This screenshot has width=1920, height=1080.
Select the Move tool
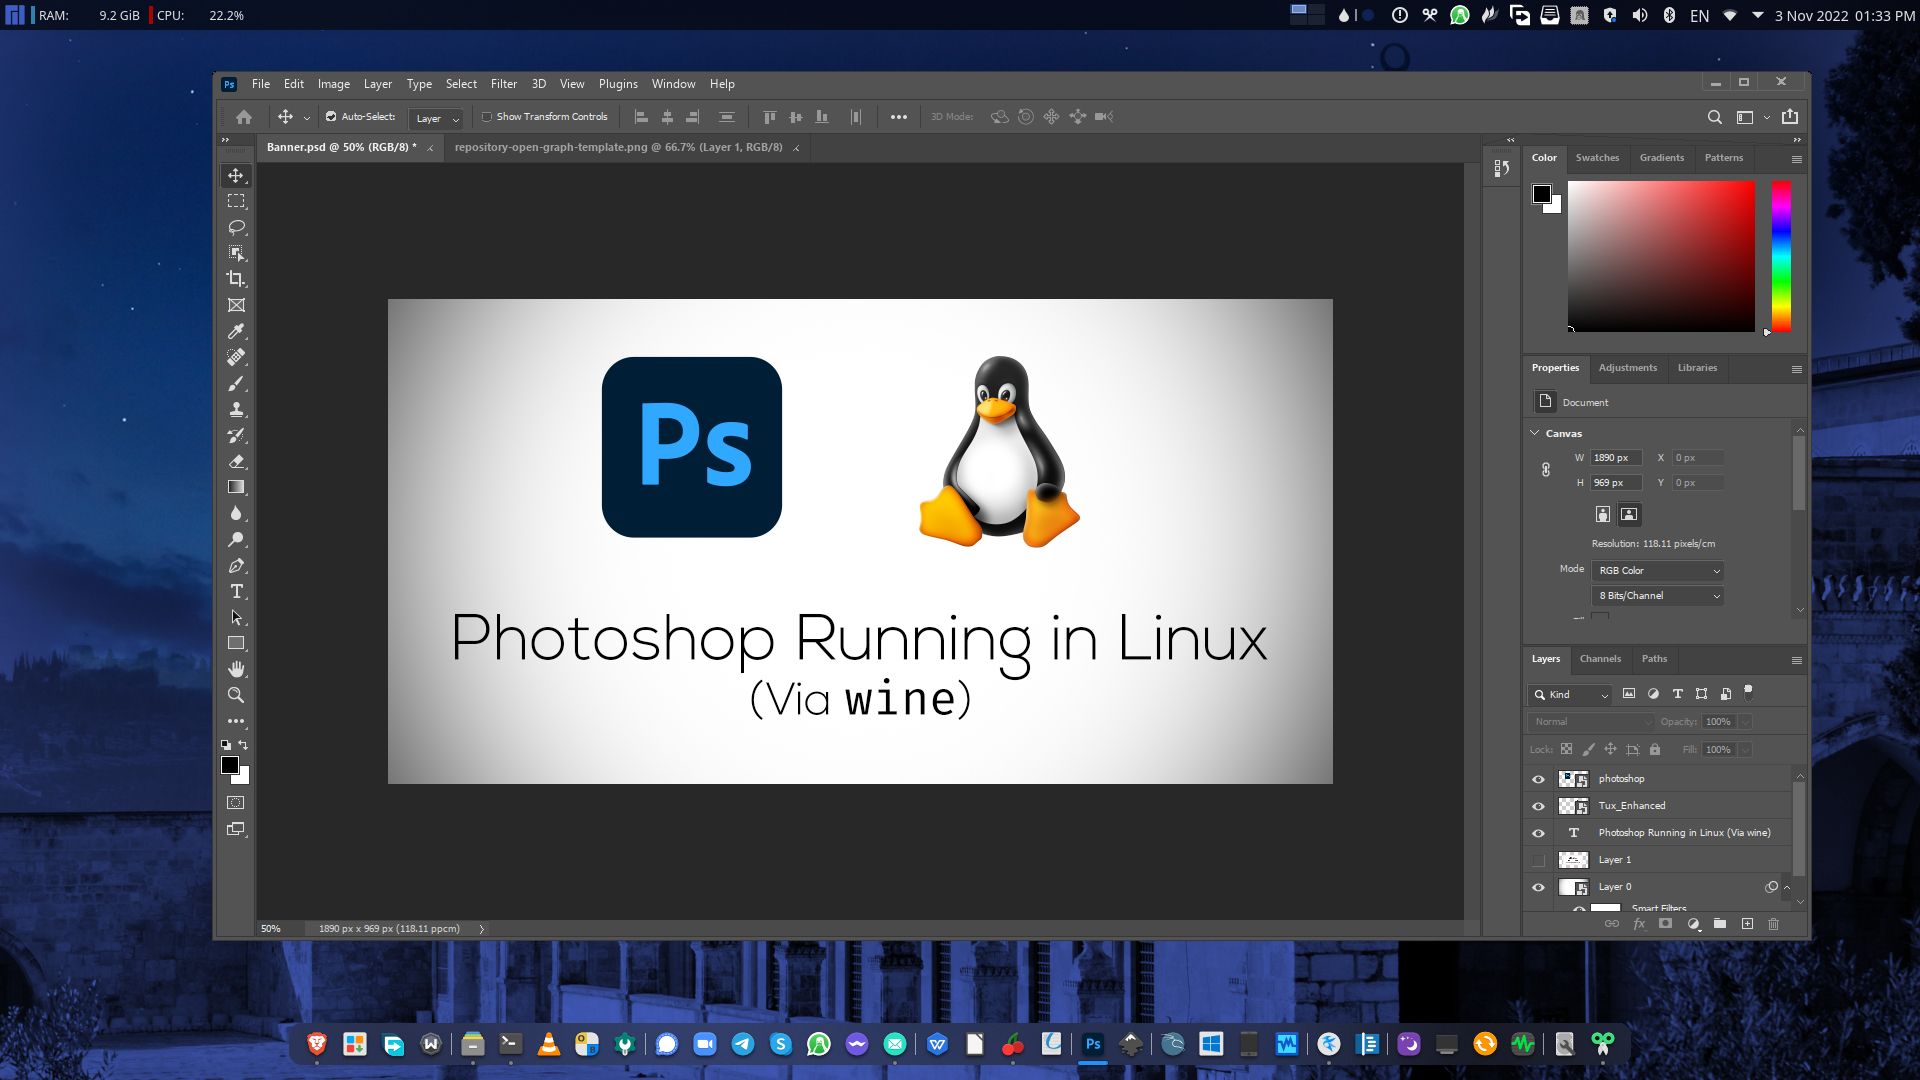pyautogui.click(x=237, y=174)
